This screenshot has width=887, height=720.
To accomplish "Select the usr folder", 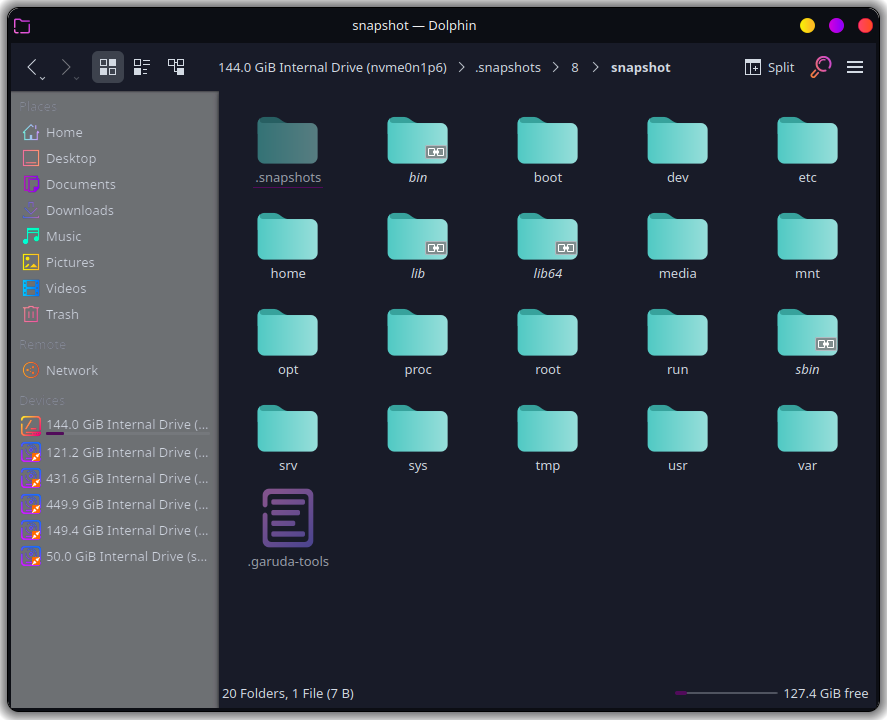I will pos(678,429).
